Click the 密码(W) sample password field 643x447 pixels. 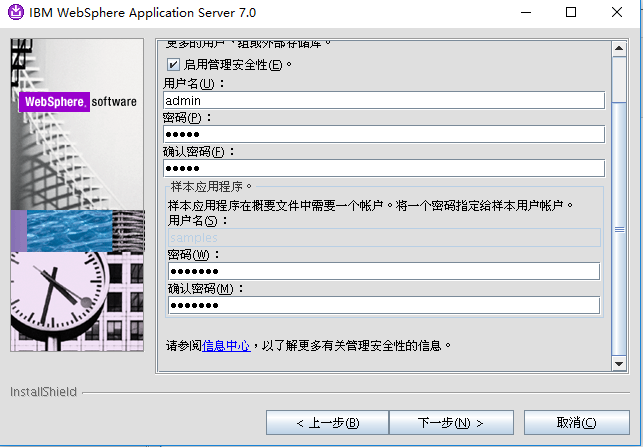click(x=384, y=271)
